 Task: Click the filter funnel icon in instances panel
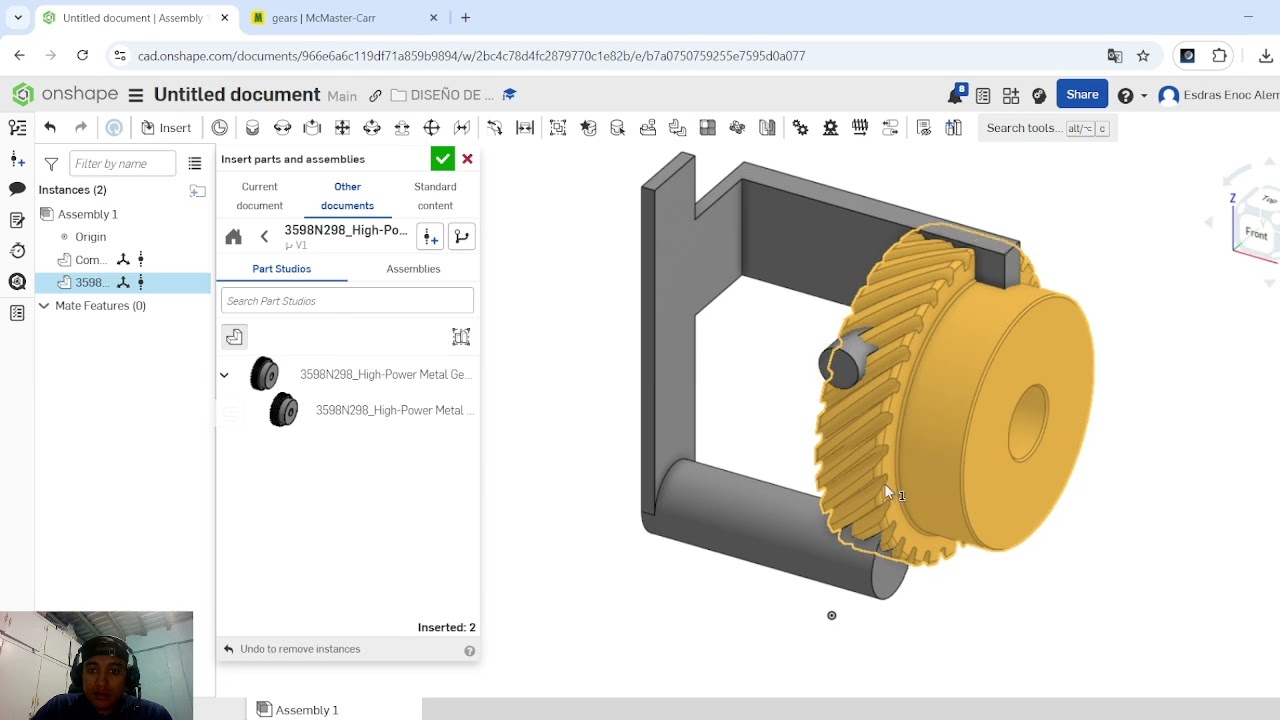(x=51, y=163)
